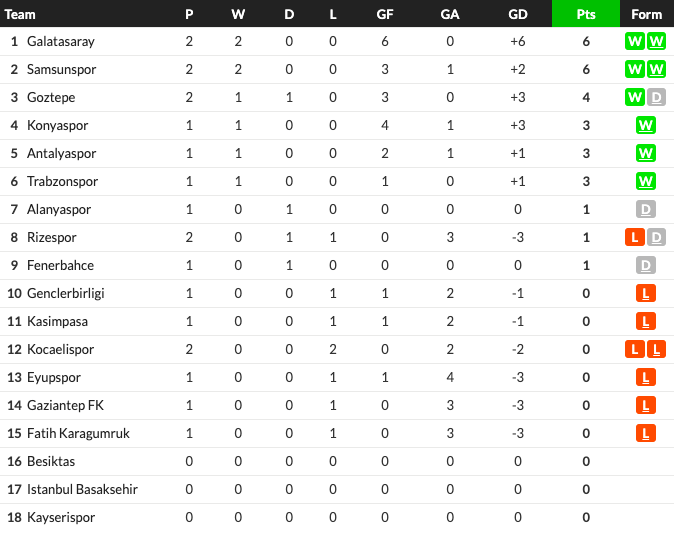The width and height of the screenshot is (675, 541).
Task: Click the Team column header
Action: click(20, 14)
